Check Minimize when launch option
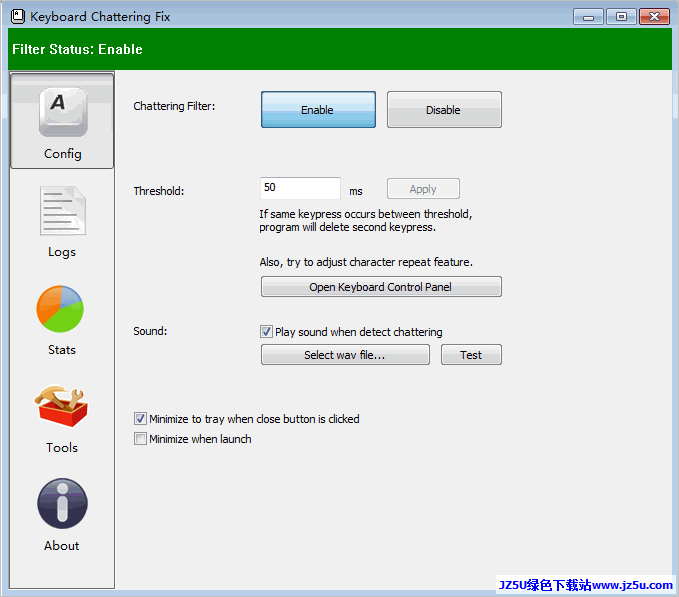This screenshot has height=597, width=679. (140, 439)
